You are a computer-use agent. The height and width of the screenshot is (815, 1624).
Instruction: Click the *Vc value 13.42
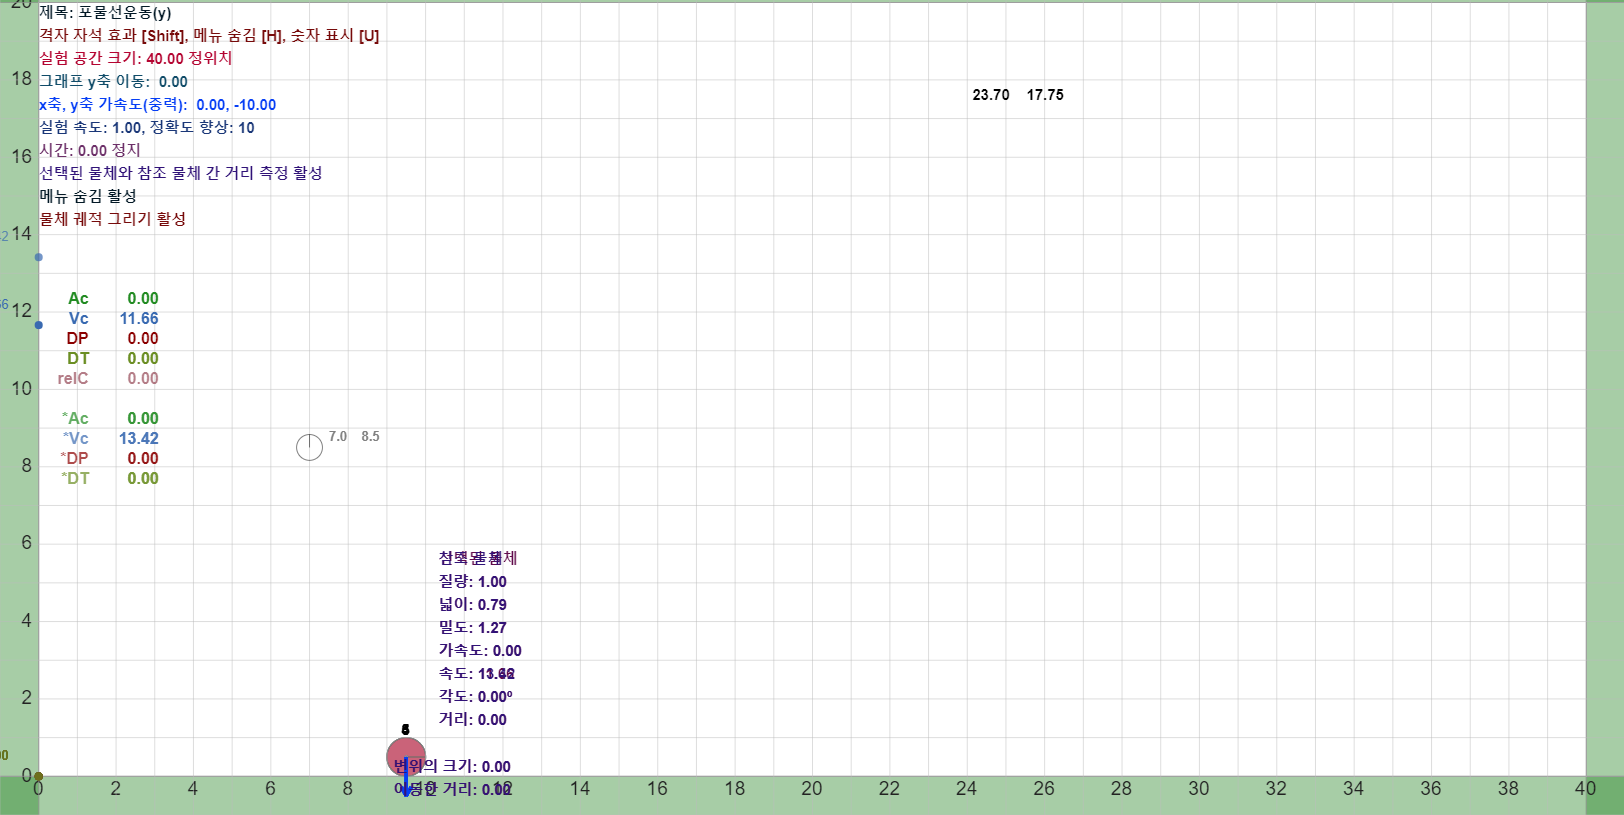139,438
